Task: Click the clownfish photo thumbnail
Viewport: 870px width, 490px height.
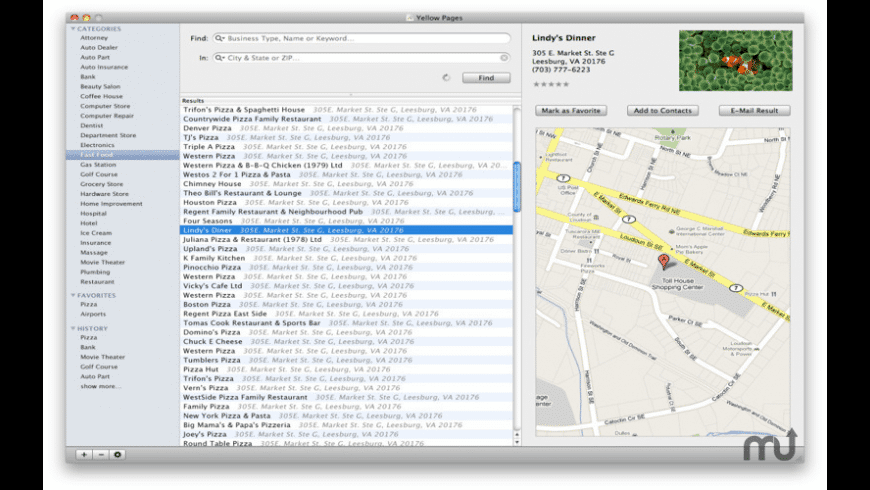Action: [x=735, y=60]
